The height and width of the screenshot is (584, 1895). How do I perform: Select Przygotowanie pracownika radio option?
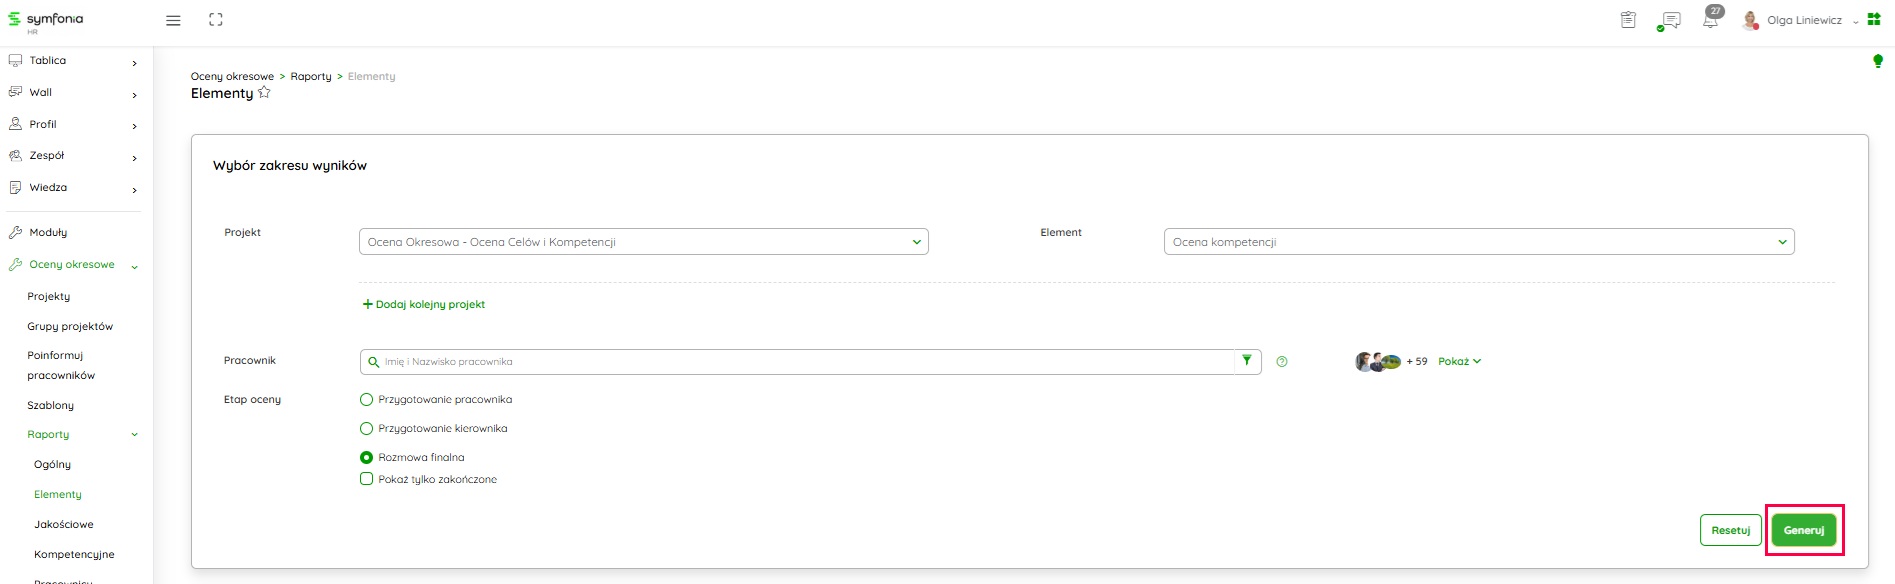point(366,400)
